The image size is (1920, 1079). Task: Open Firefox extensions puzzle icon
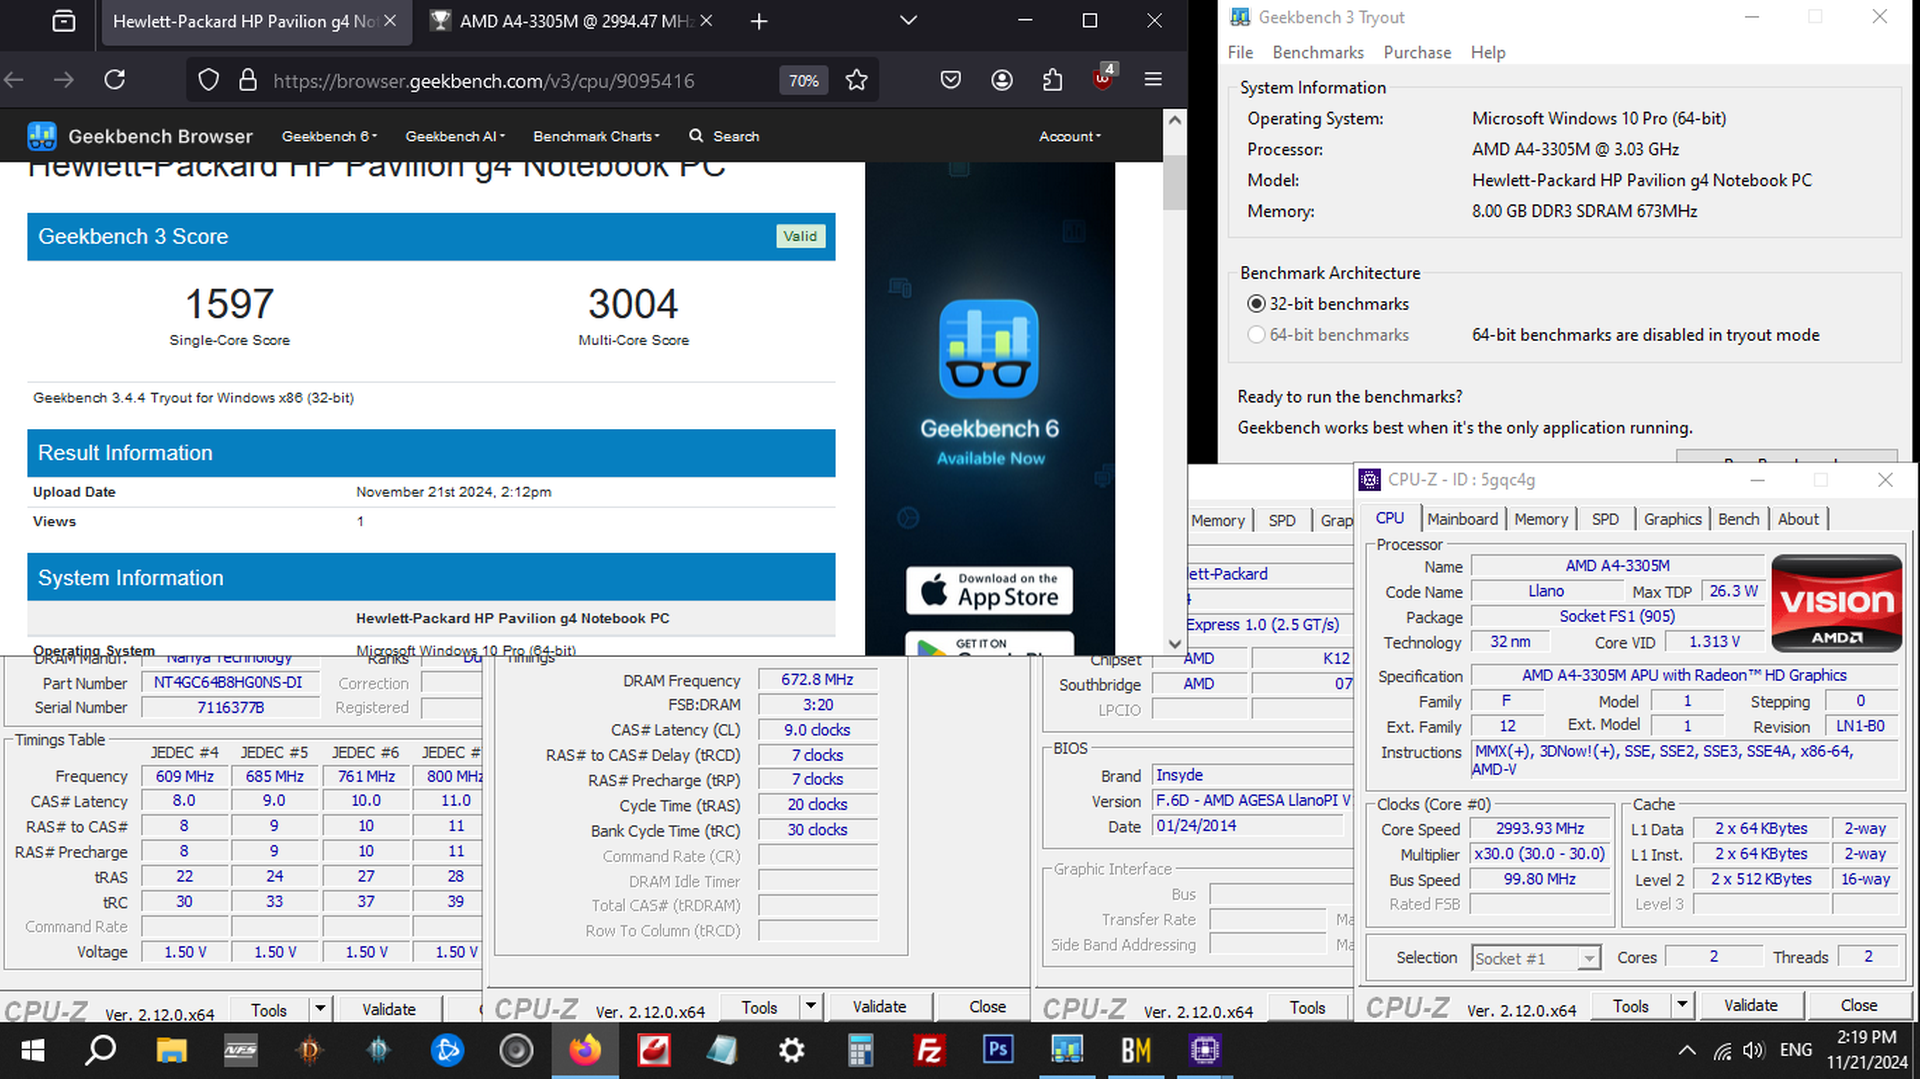pos(1052,80)
